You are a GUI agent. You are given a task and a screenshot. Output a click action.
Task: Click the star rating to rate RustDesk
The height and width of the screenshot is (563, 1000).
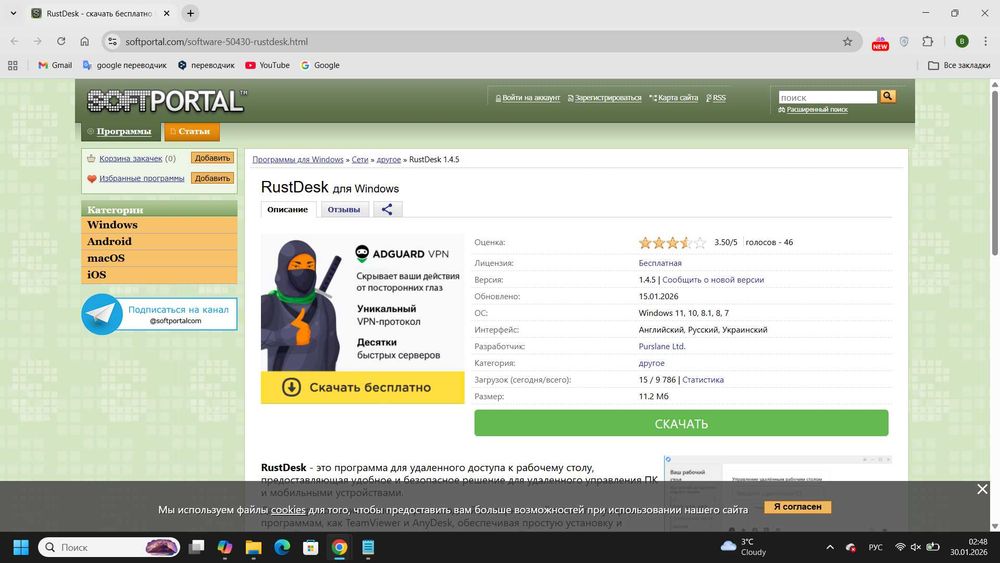coord(672,242)
